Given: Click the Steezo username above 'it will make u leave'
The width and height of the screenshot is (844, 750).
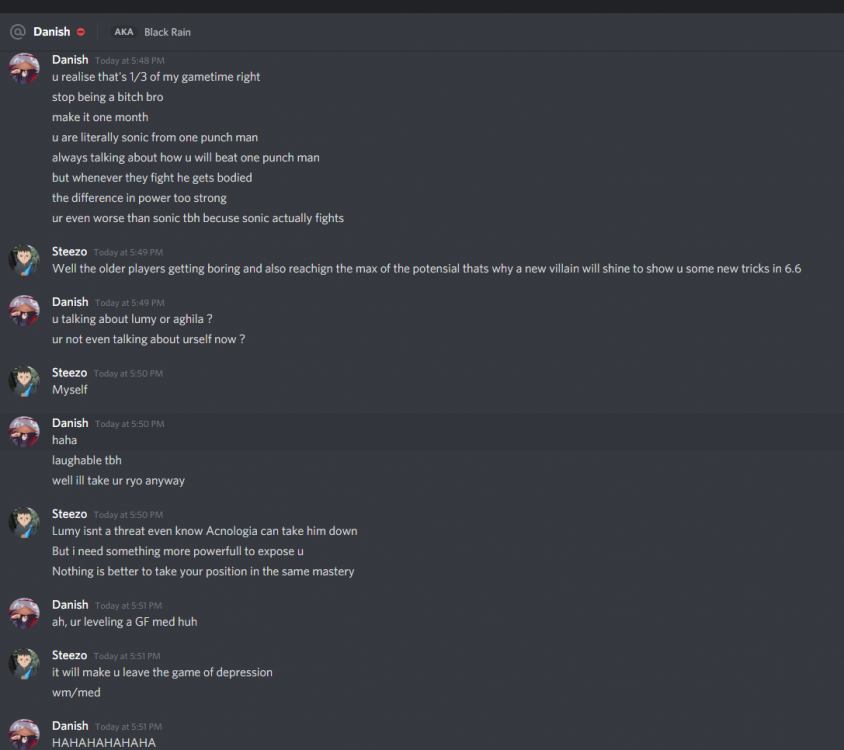Looking at the screenshot, I should 70,655.
